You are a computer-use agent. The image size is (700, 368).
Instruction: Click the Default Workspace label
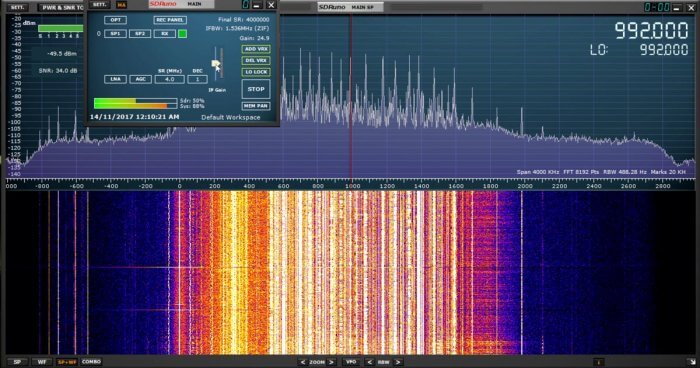(230, 117)
